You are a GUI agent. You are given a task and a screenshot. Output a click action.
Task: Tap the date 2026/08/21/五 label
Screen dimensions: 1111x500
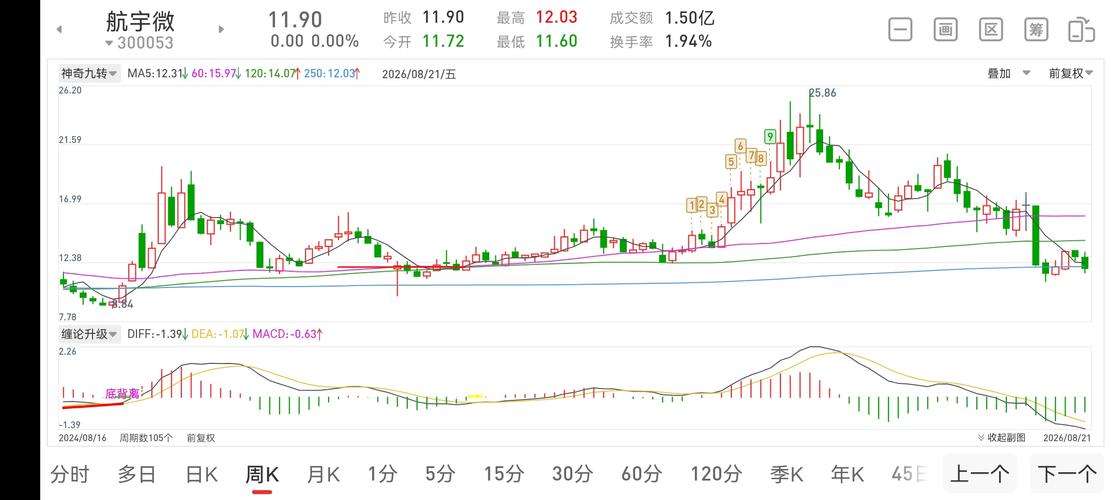419,74
